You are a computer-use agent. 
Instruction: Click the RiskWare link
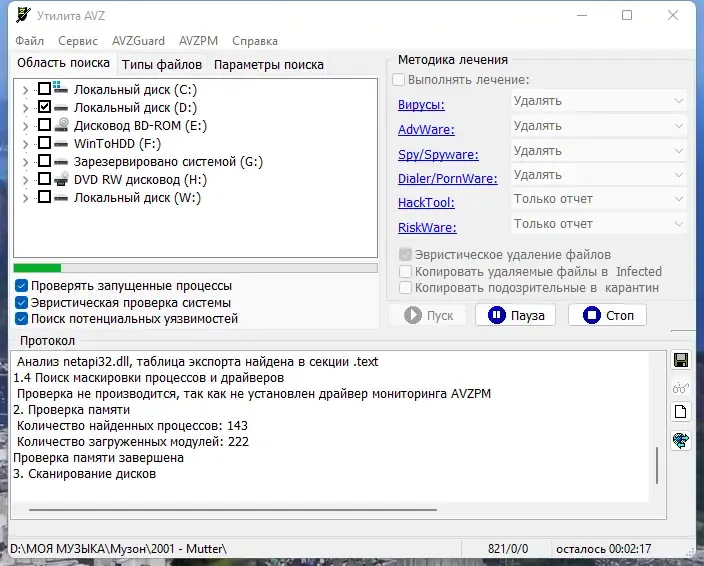click(427, 228)
